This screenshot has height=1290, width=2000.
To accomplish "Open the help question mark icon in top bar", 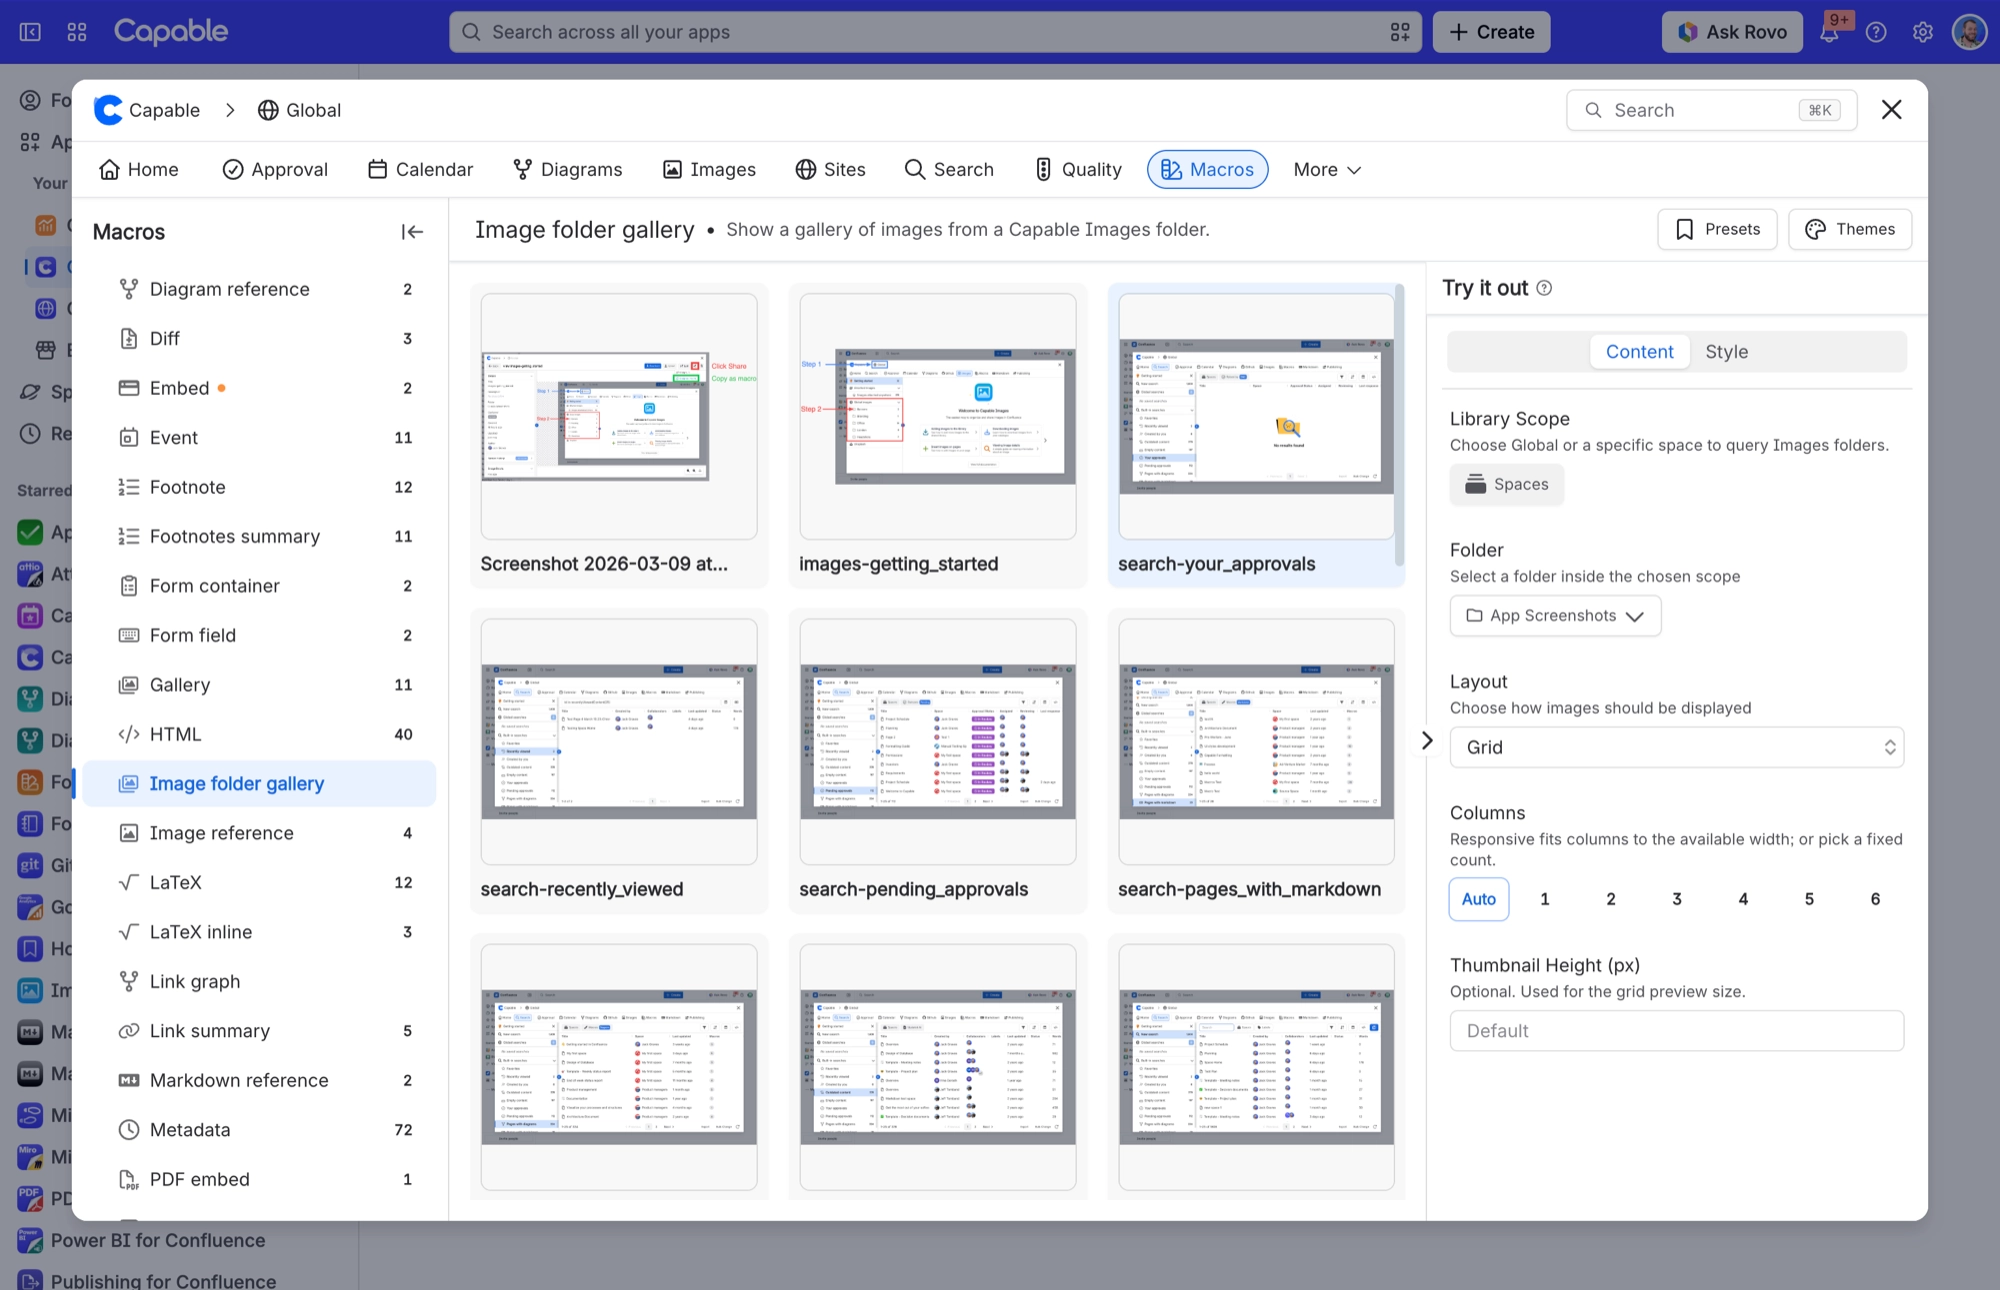I will click(x=1876, y=32).
